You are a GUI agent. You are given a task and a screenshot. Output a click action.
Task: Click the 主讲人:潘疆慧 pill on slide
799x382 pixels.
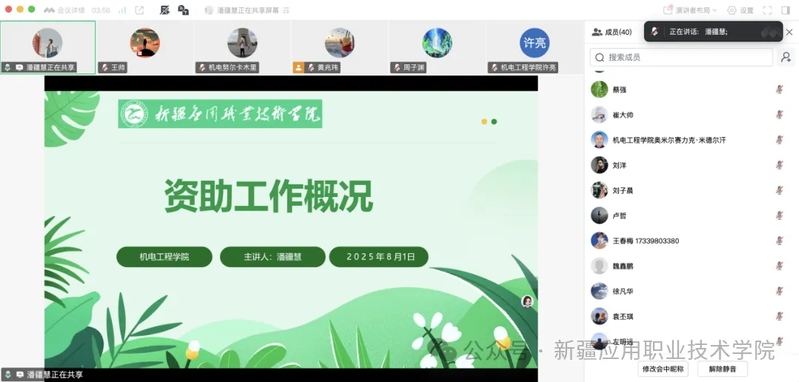(x=273, y=257)
